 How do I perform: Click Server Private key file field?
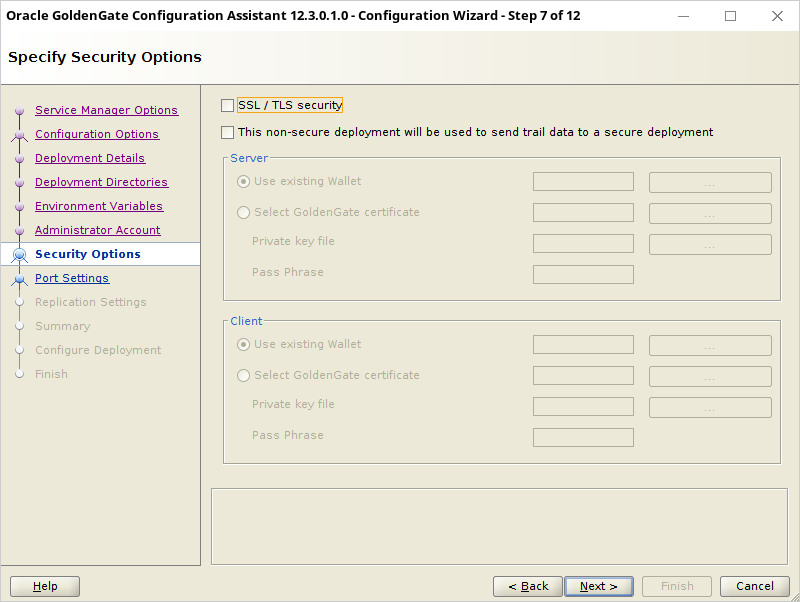(583, 243)
